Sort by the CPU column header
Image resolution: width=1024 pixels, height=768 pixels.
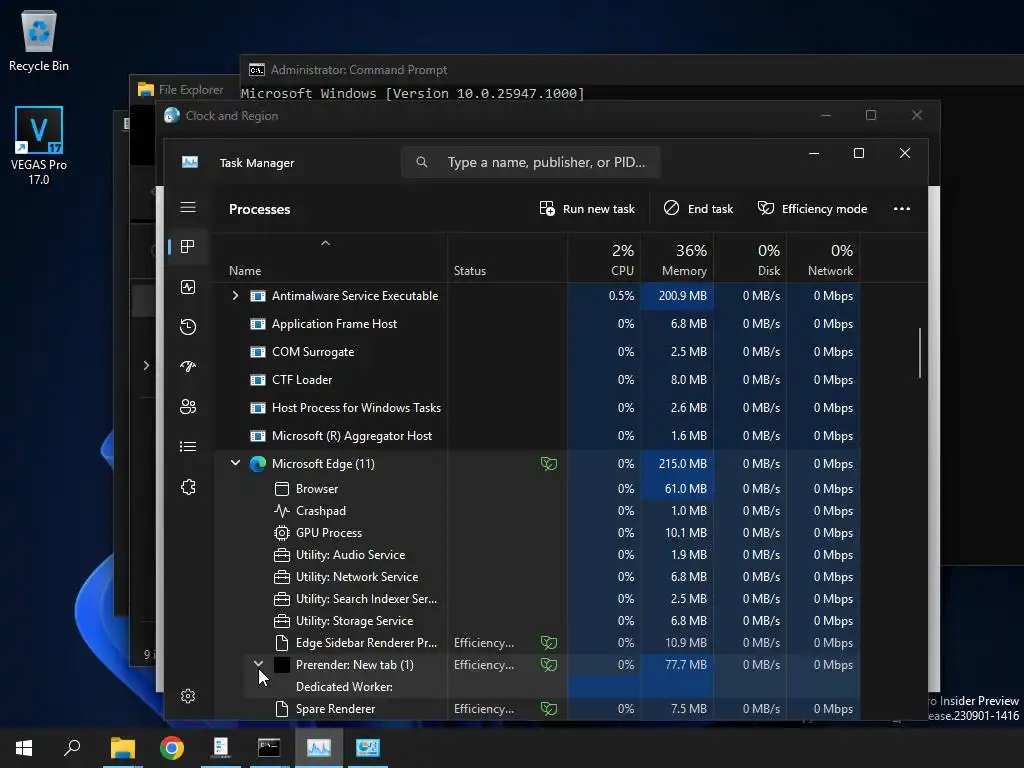(x=604, y=260)
